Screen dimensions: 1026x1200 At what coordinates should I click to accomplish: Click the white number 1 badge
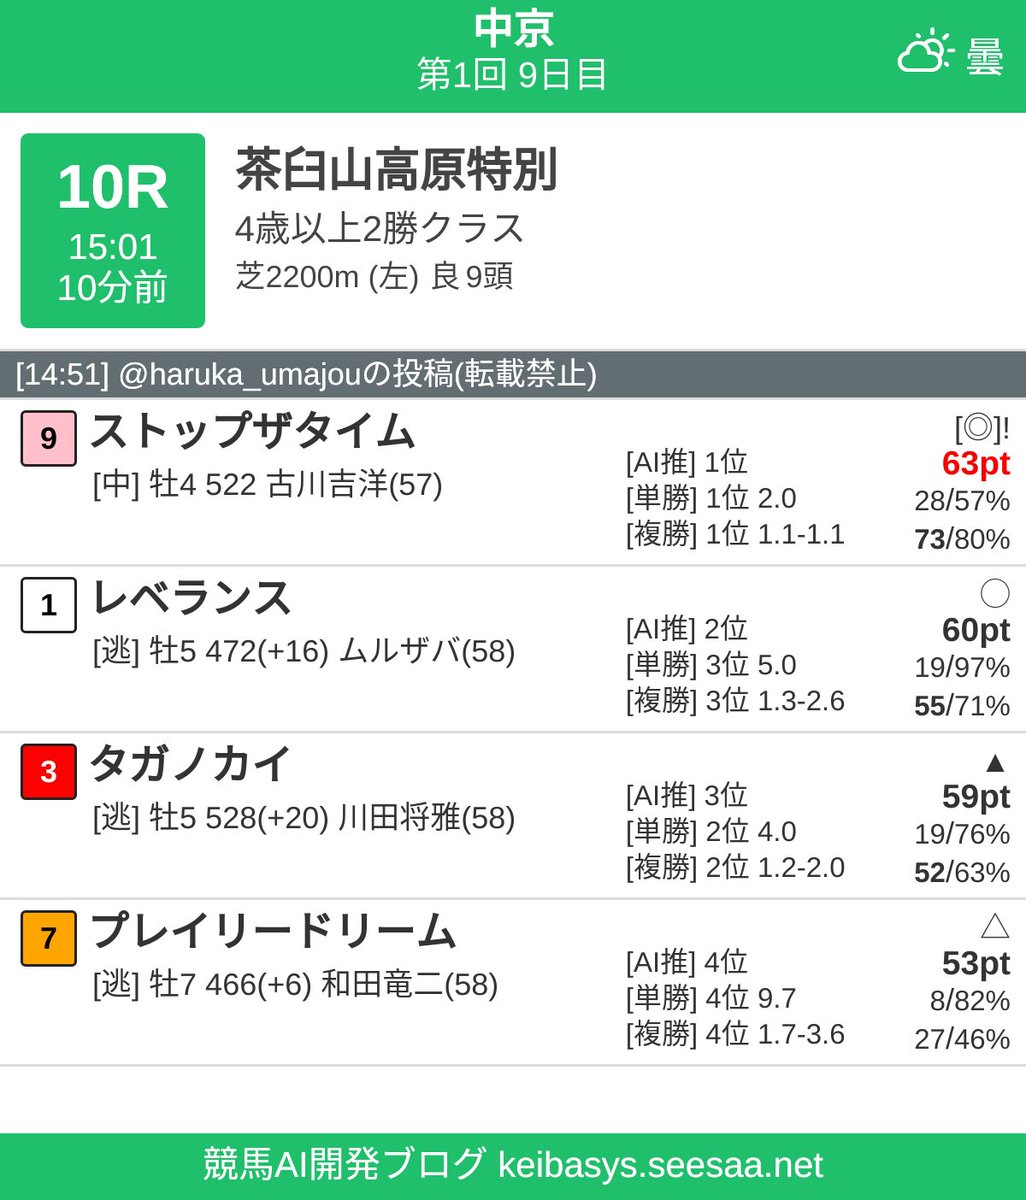[48, 606]
